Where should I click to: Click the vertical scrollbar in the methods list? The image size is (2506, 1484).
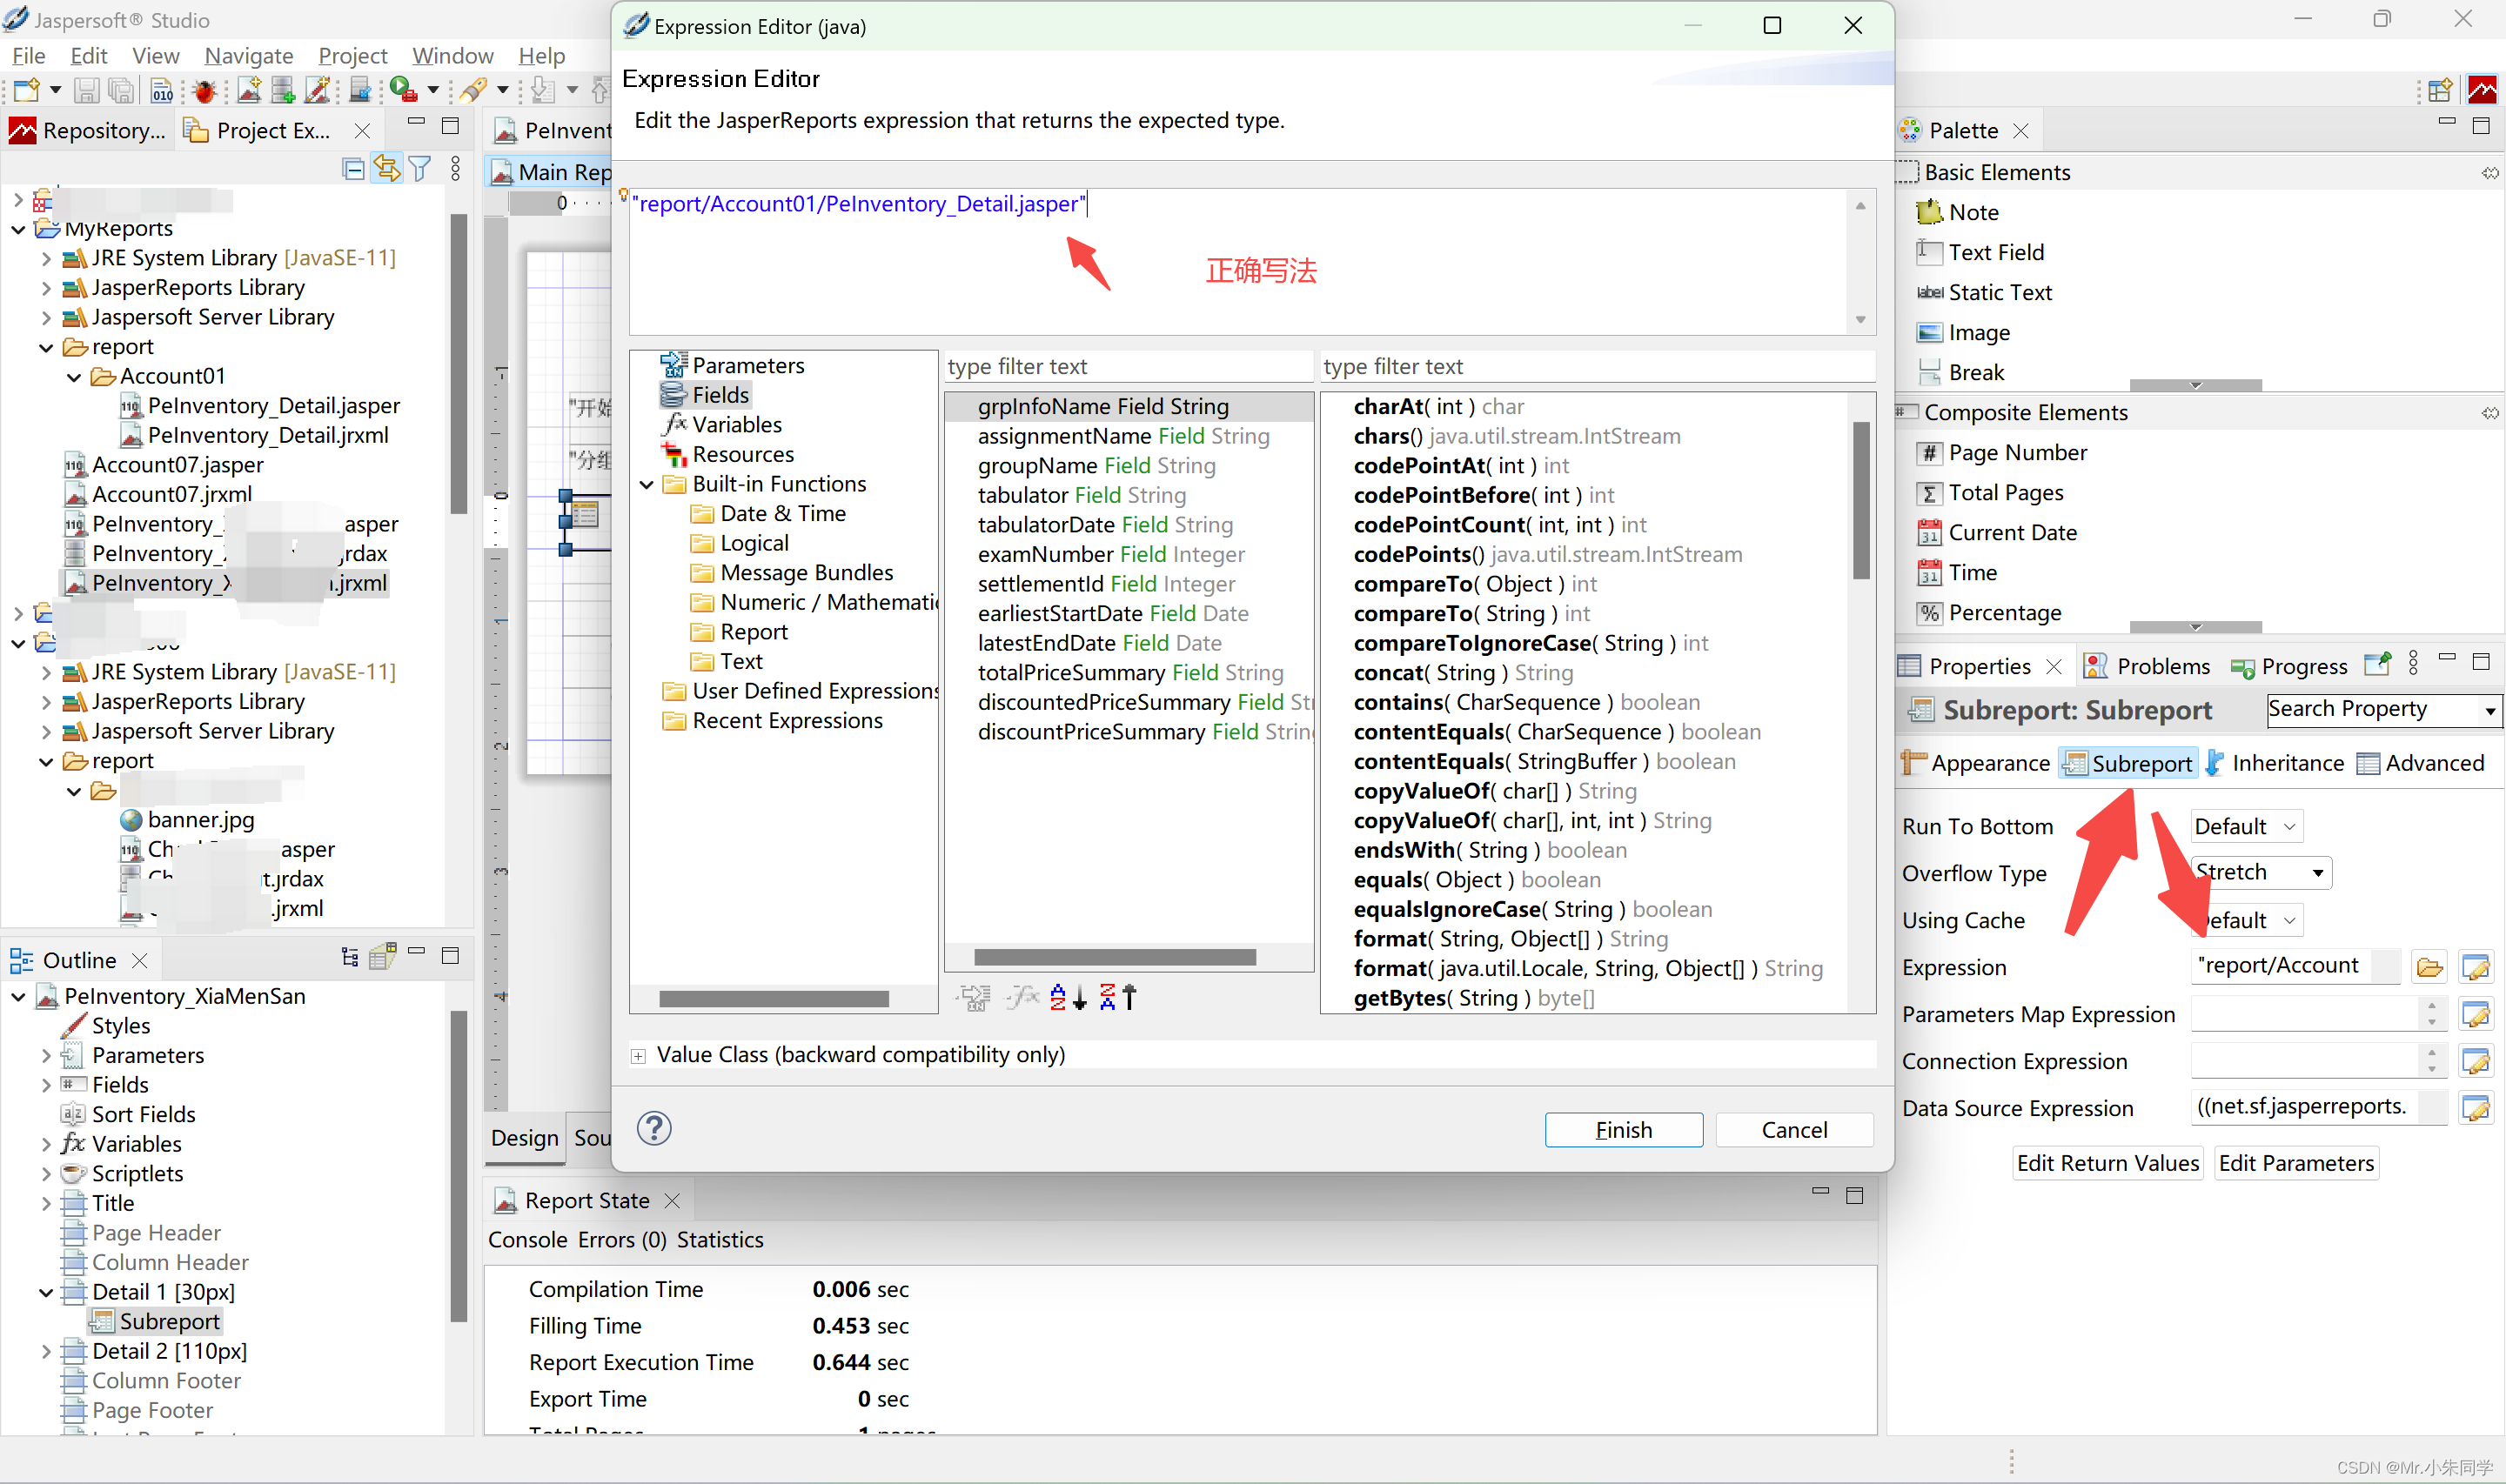point(1860,500)
